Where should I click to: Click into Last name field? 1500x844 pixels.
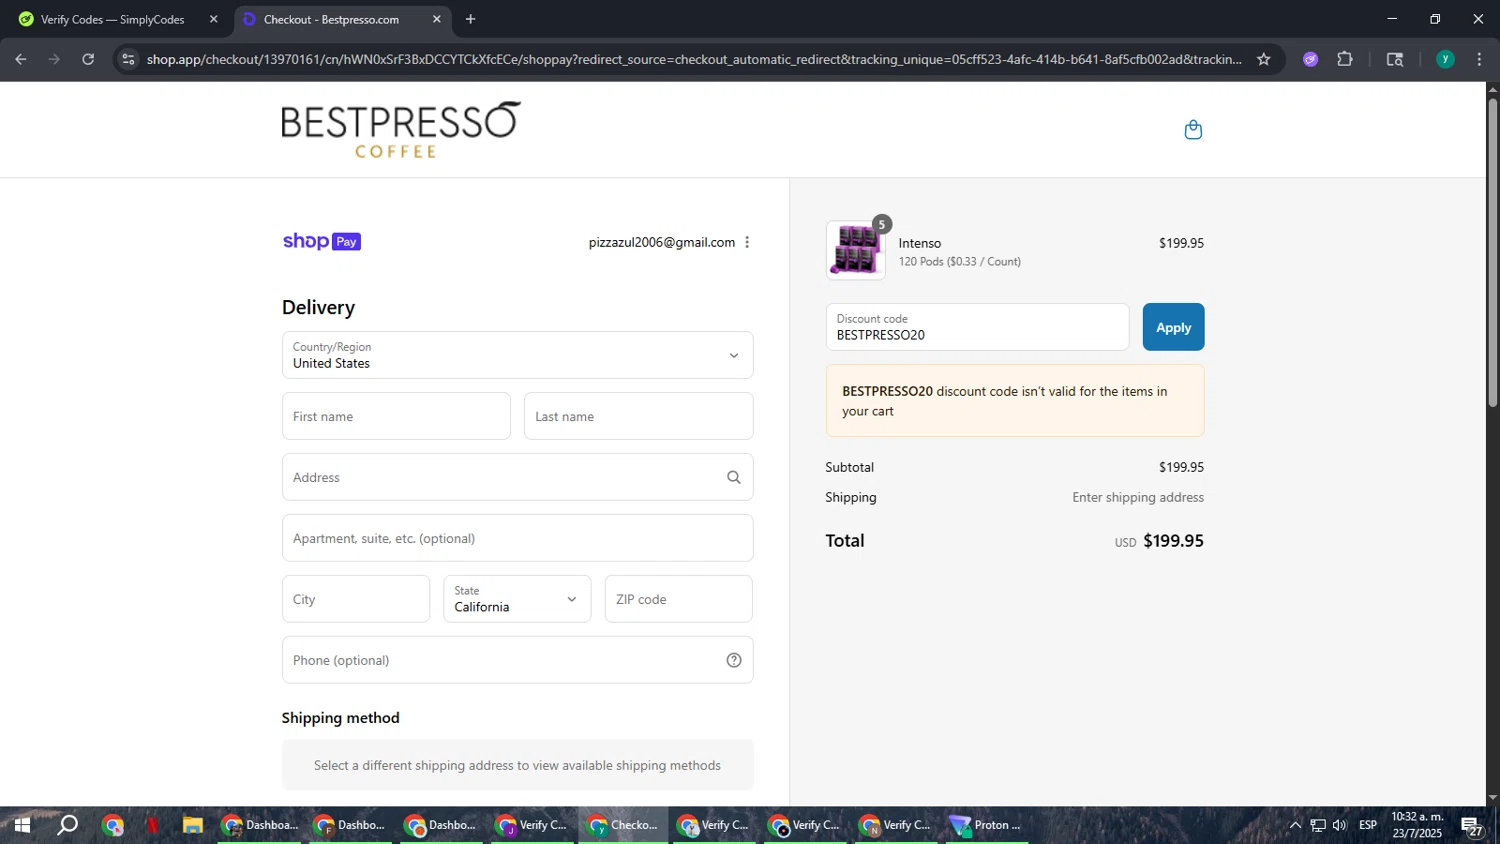click(x=638, y=416)
